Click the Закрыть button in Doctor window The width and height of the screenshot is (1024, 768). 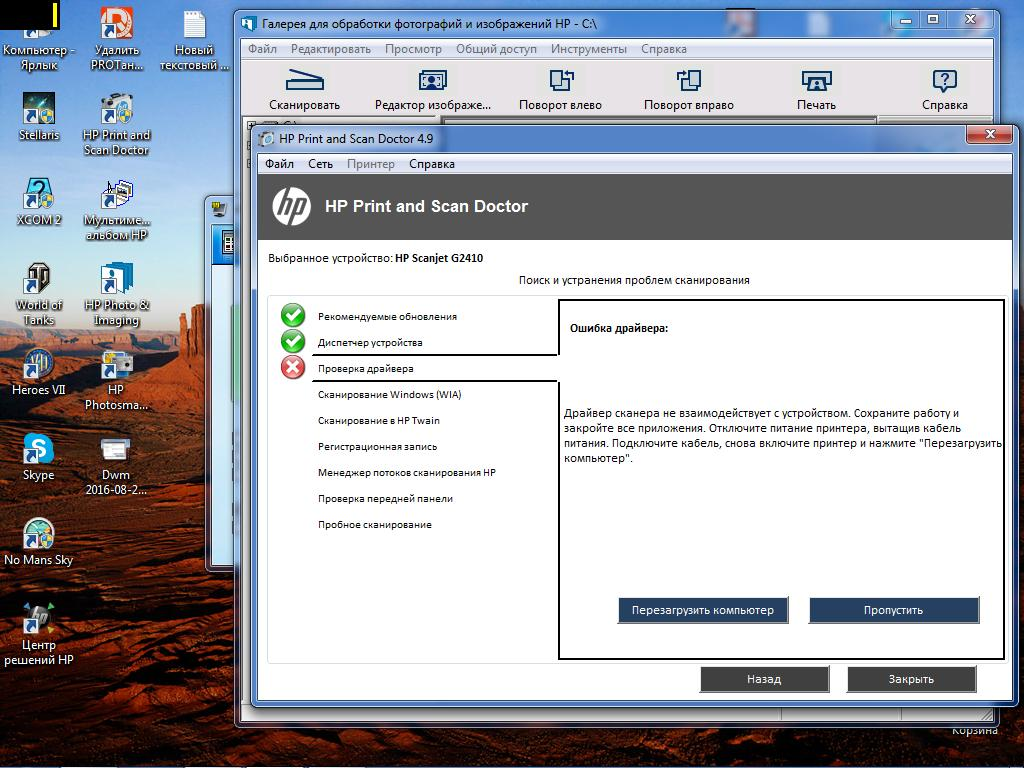[x=911, y=679]
